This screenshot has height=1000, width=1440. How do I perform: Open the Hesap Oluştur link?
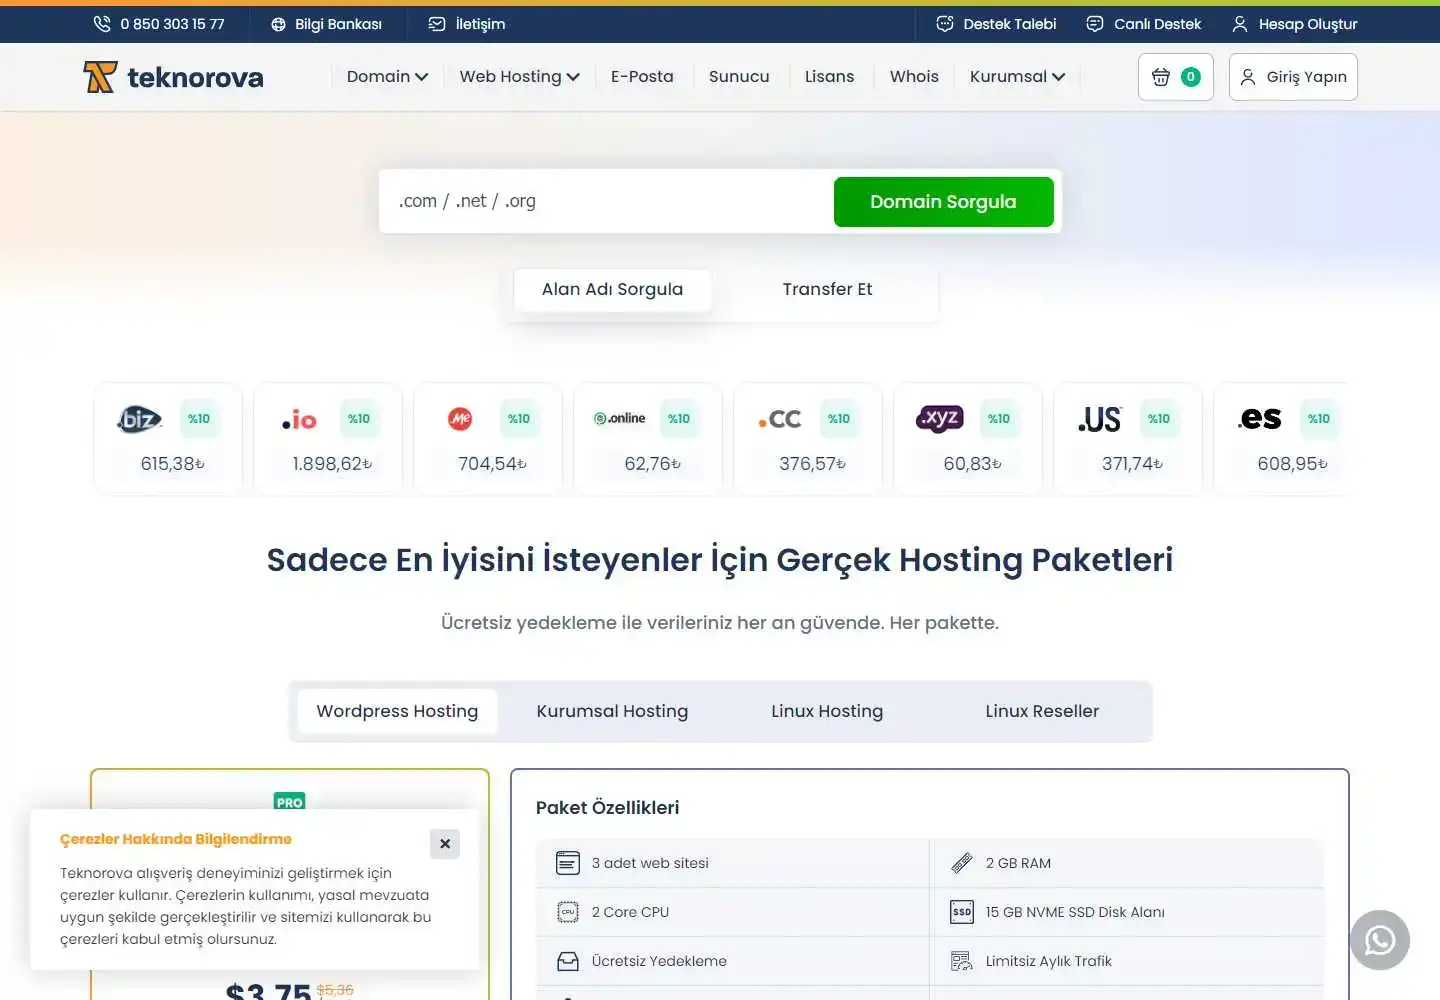click(x=1295, y=24)
